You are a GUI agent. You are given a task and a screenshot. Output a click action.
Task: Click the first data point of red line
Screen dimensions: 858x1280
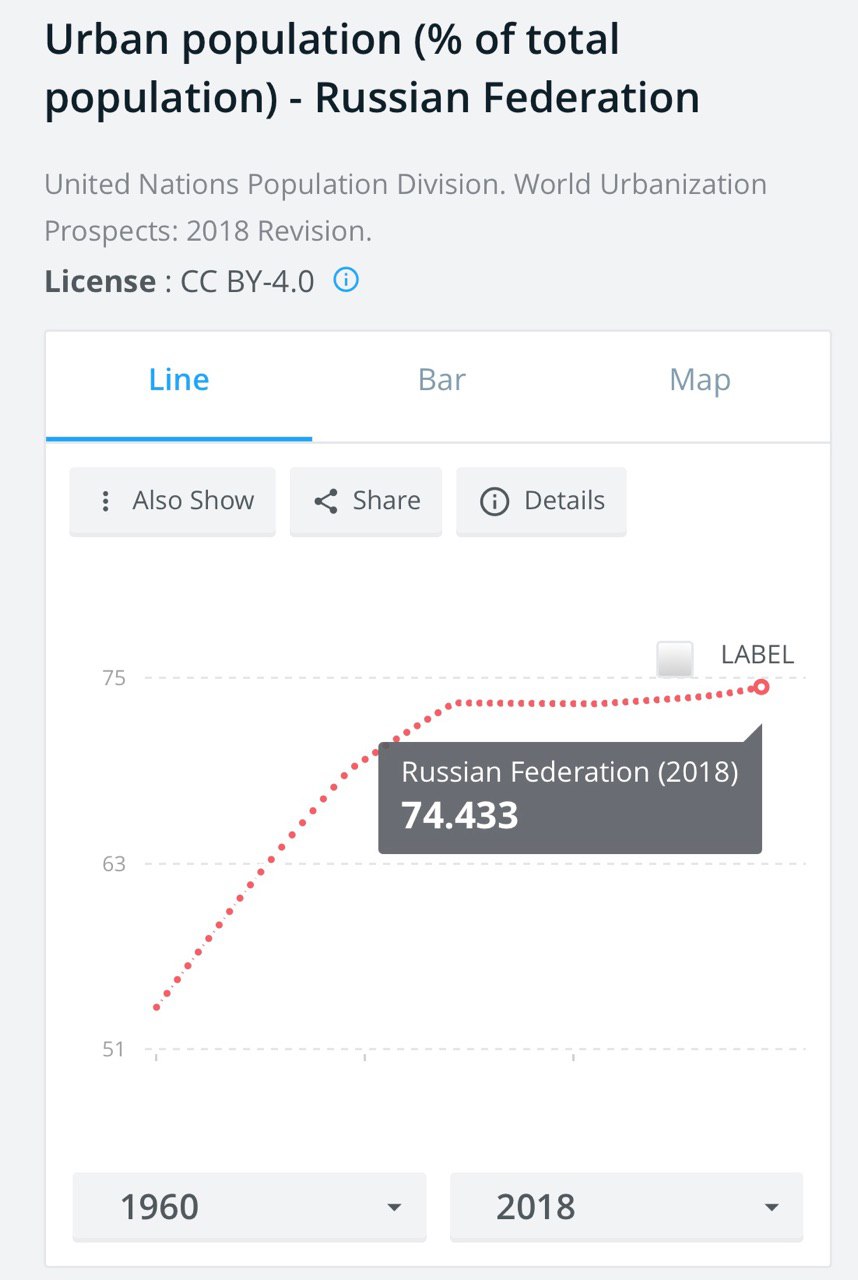pos(156,1007)
